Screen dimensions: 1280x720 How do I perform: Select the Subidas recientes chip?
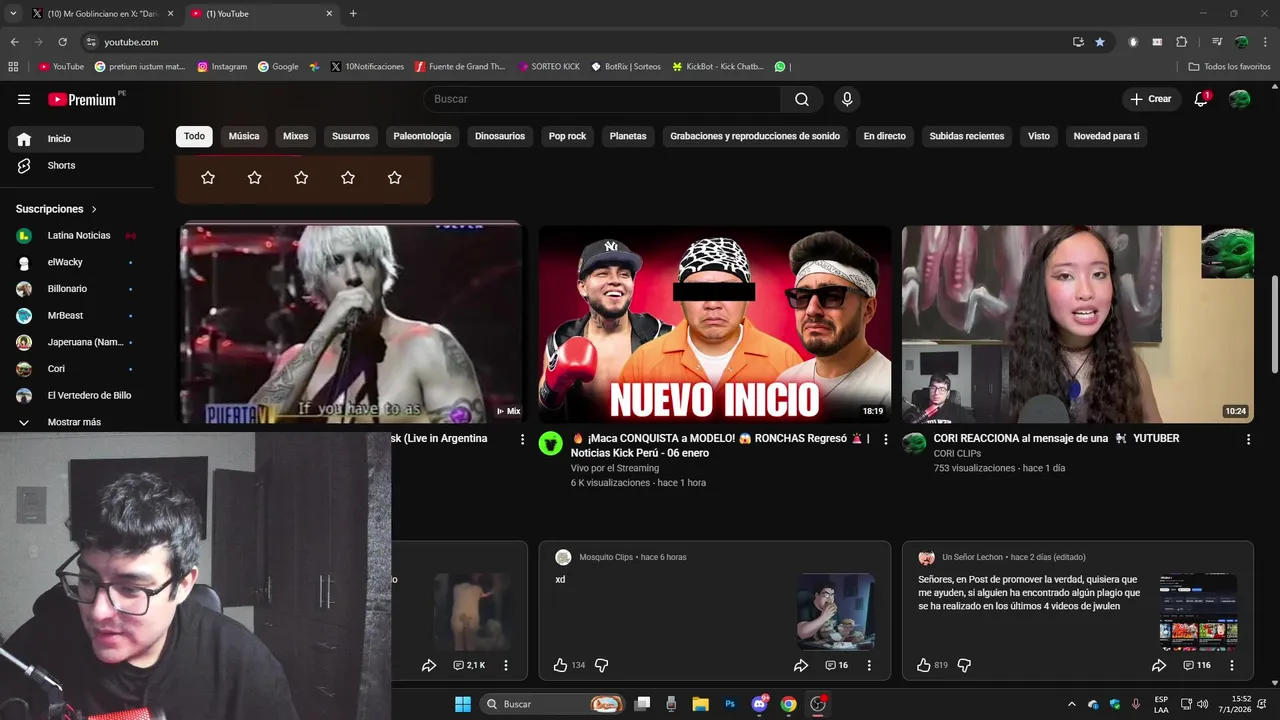coord(967,136)
